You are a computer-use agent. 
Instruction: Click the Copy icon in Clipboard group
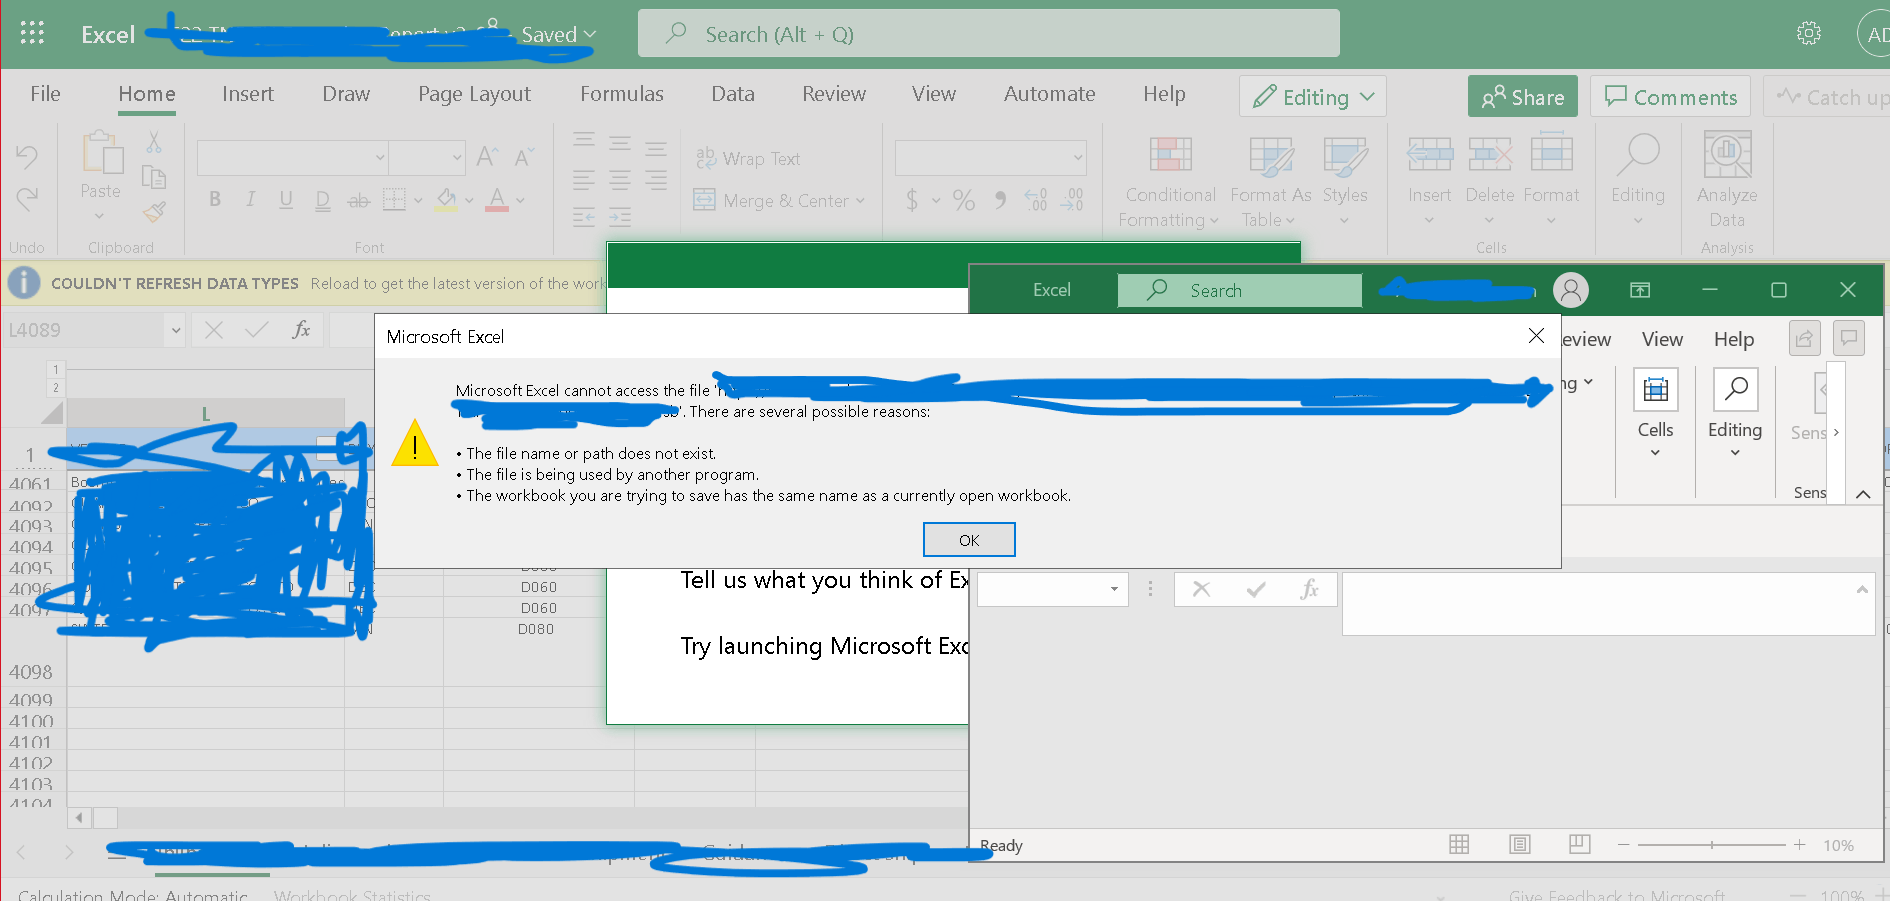tap(154, 177)
